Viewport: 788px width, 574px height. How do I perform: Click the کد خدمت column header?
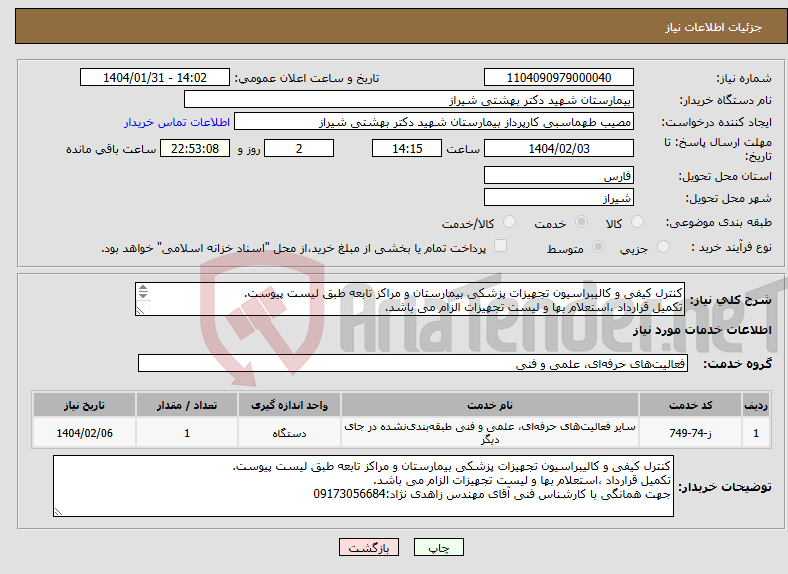691,405
